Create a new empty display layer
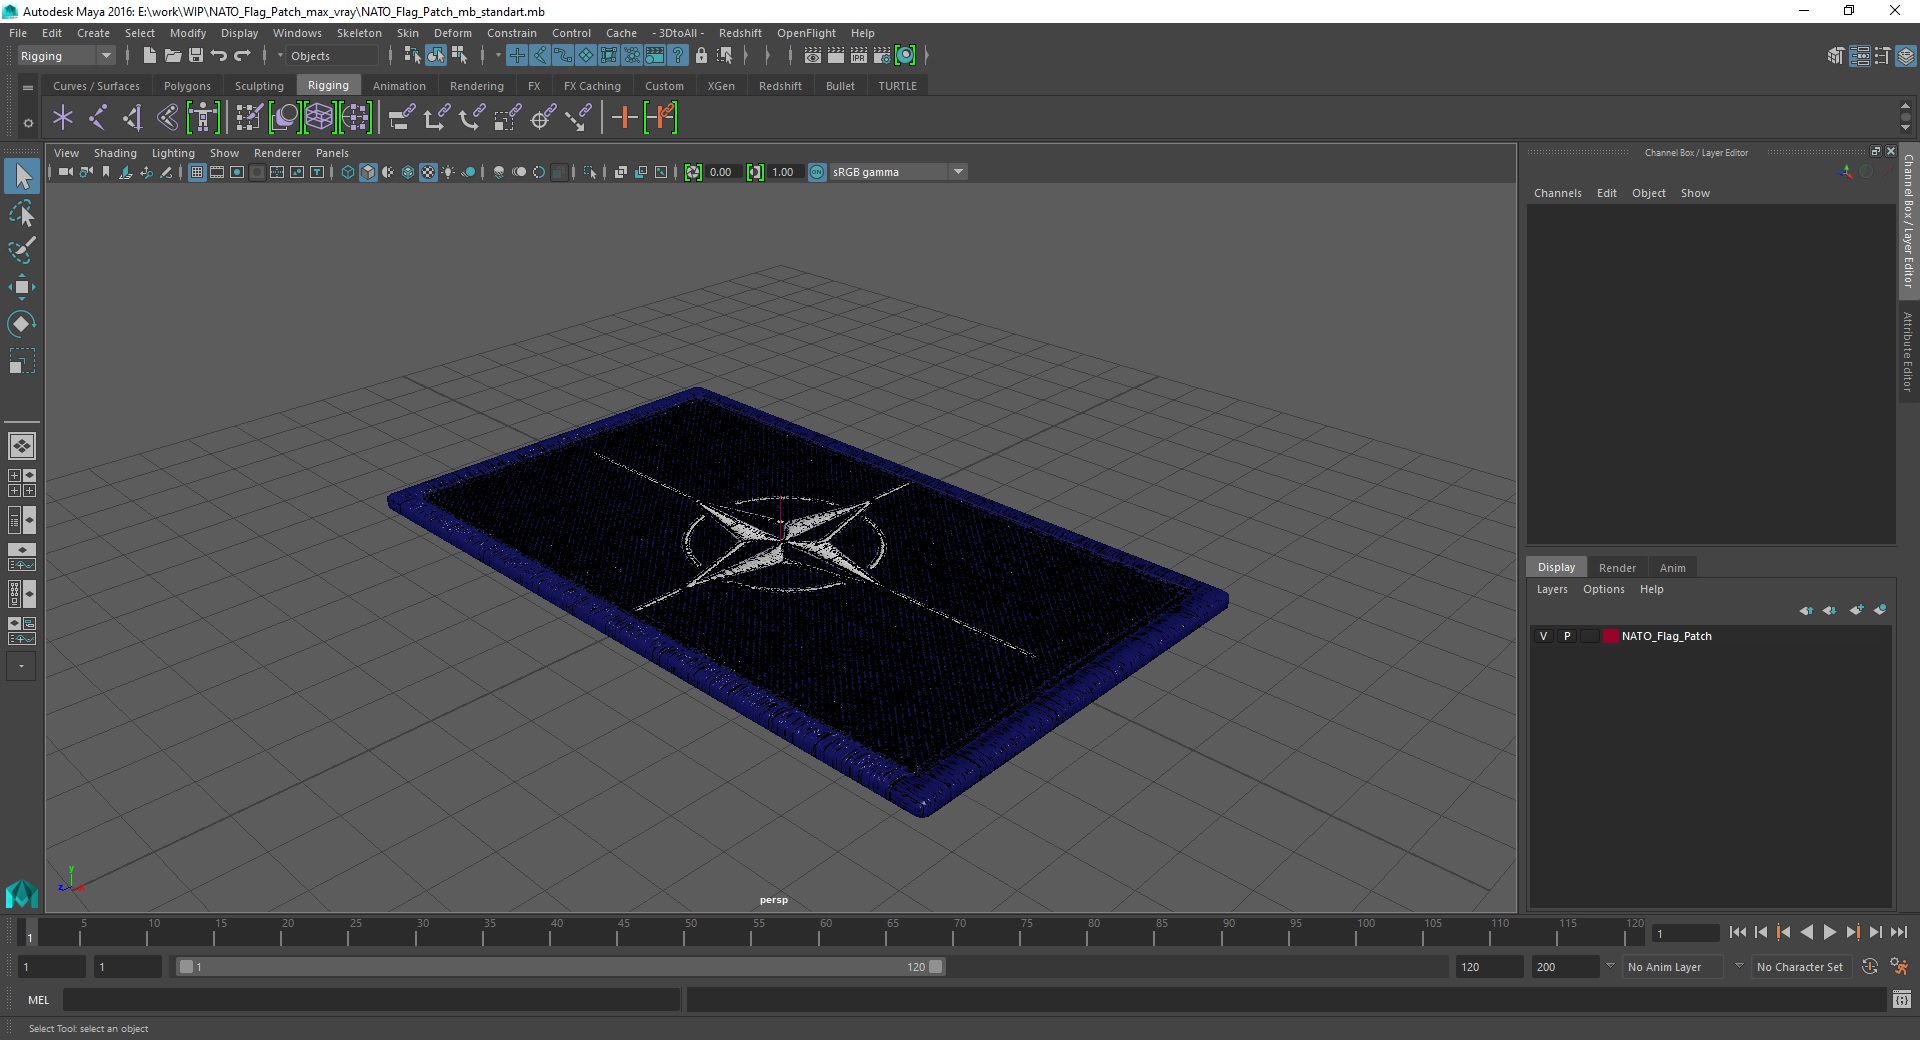The width and height of the screenshot is (1920, 1040). (1857, 610)
